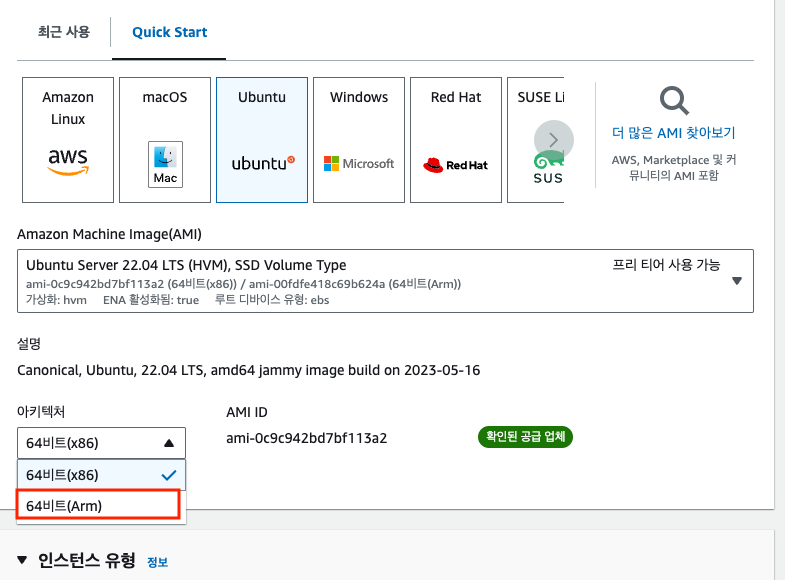Open the Ubuntu Server 22.04 AMI dropdown
This screenshot has height=580, width=785.
(x=385, y=281)
